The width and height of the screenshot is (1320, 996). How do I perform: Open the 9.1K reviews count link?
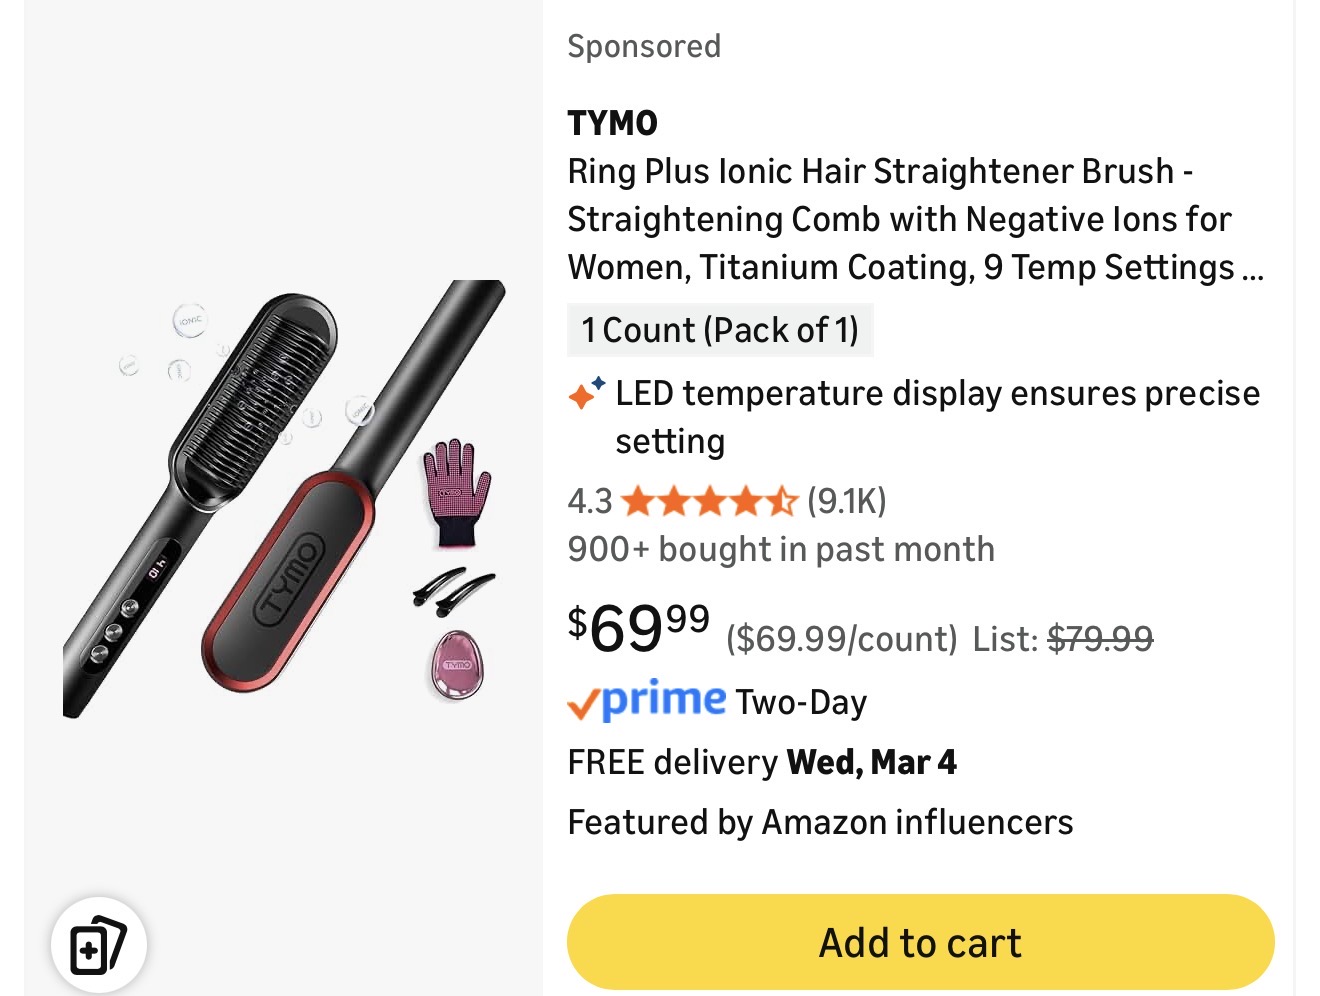pos(846,501)
